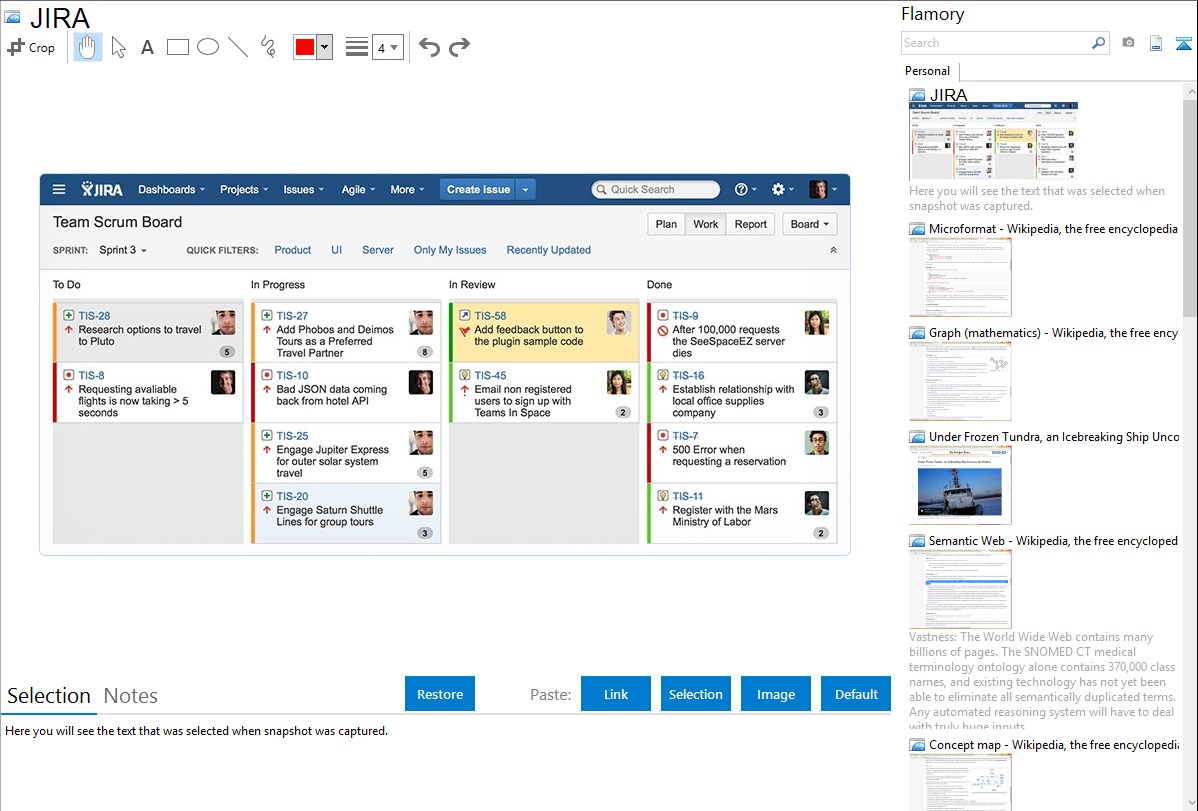Click the JIRA Quick Search box
1198x811 pixels.
pos(656,190)
